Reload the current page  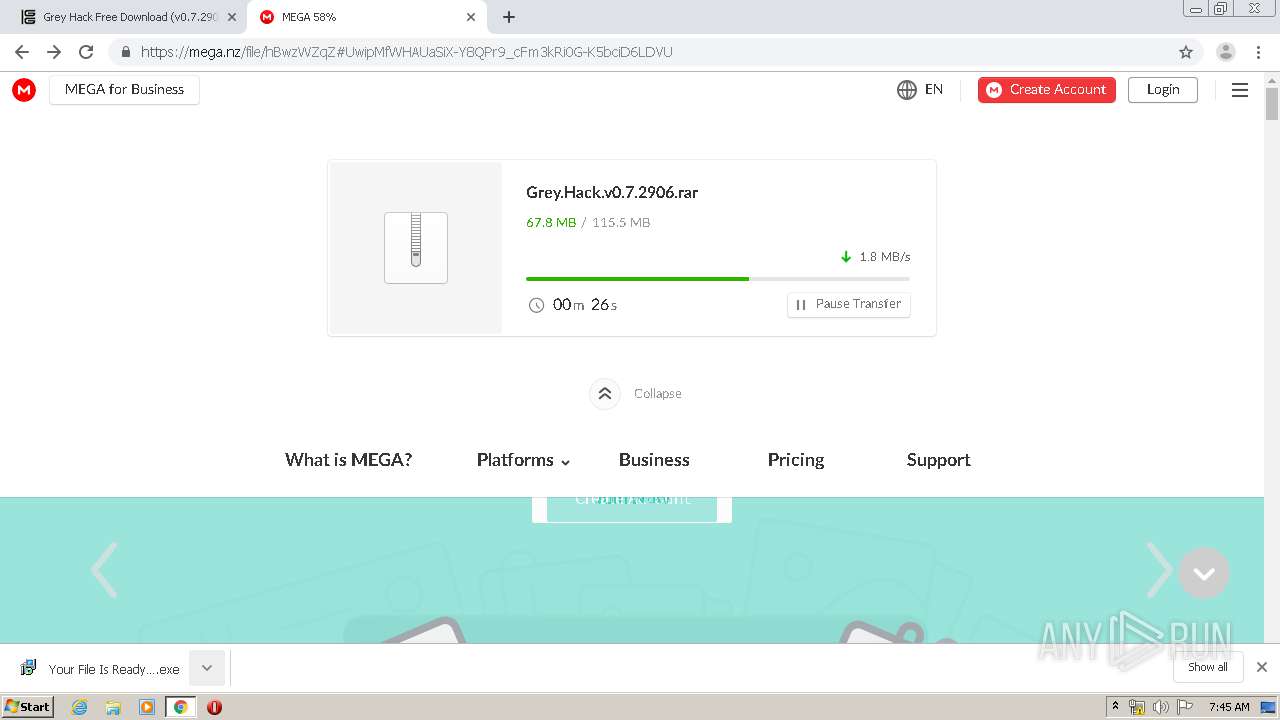86,52
